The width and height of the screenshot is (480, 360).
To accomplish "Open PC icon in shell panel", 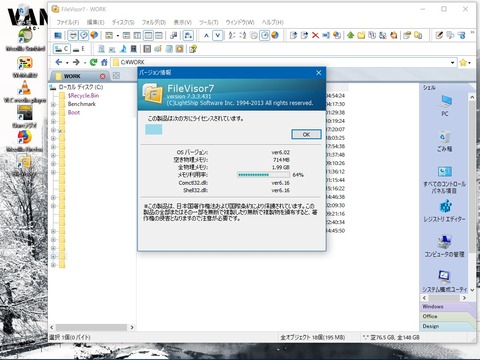I will pos(445,105).
